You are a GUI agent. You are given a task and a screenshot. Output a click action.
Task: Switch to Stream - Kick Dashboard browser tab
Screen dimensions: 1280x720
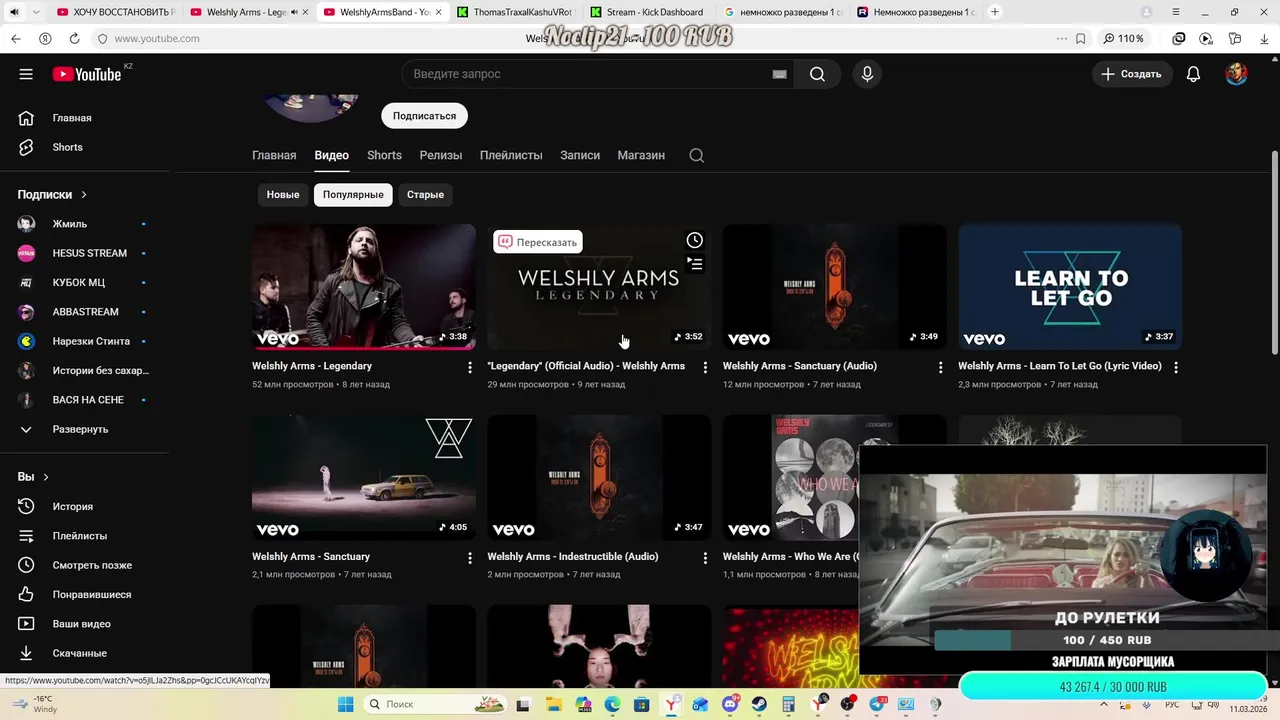click(646, 12)
